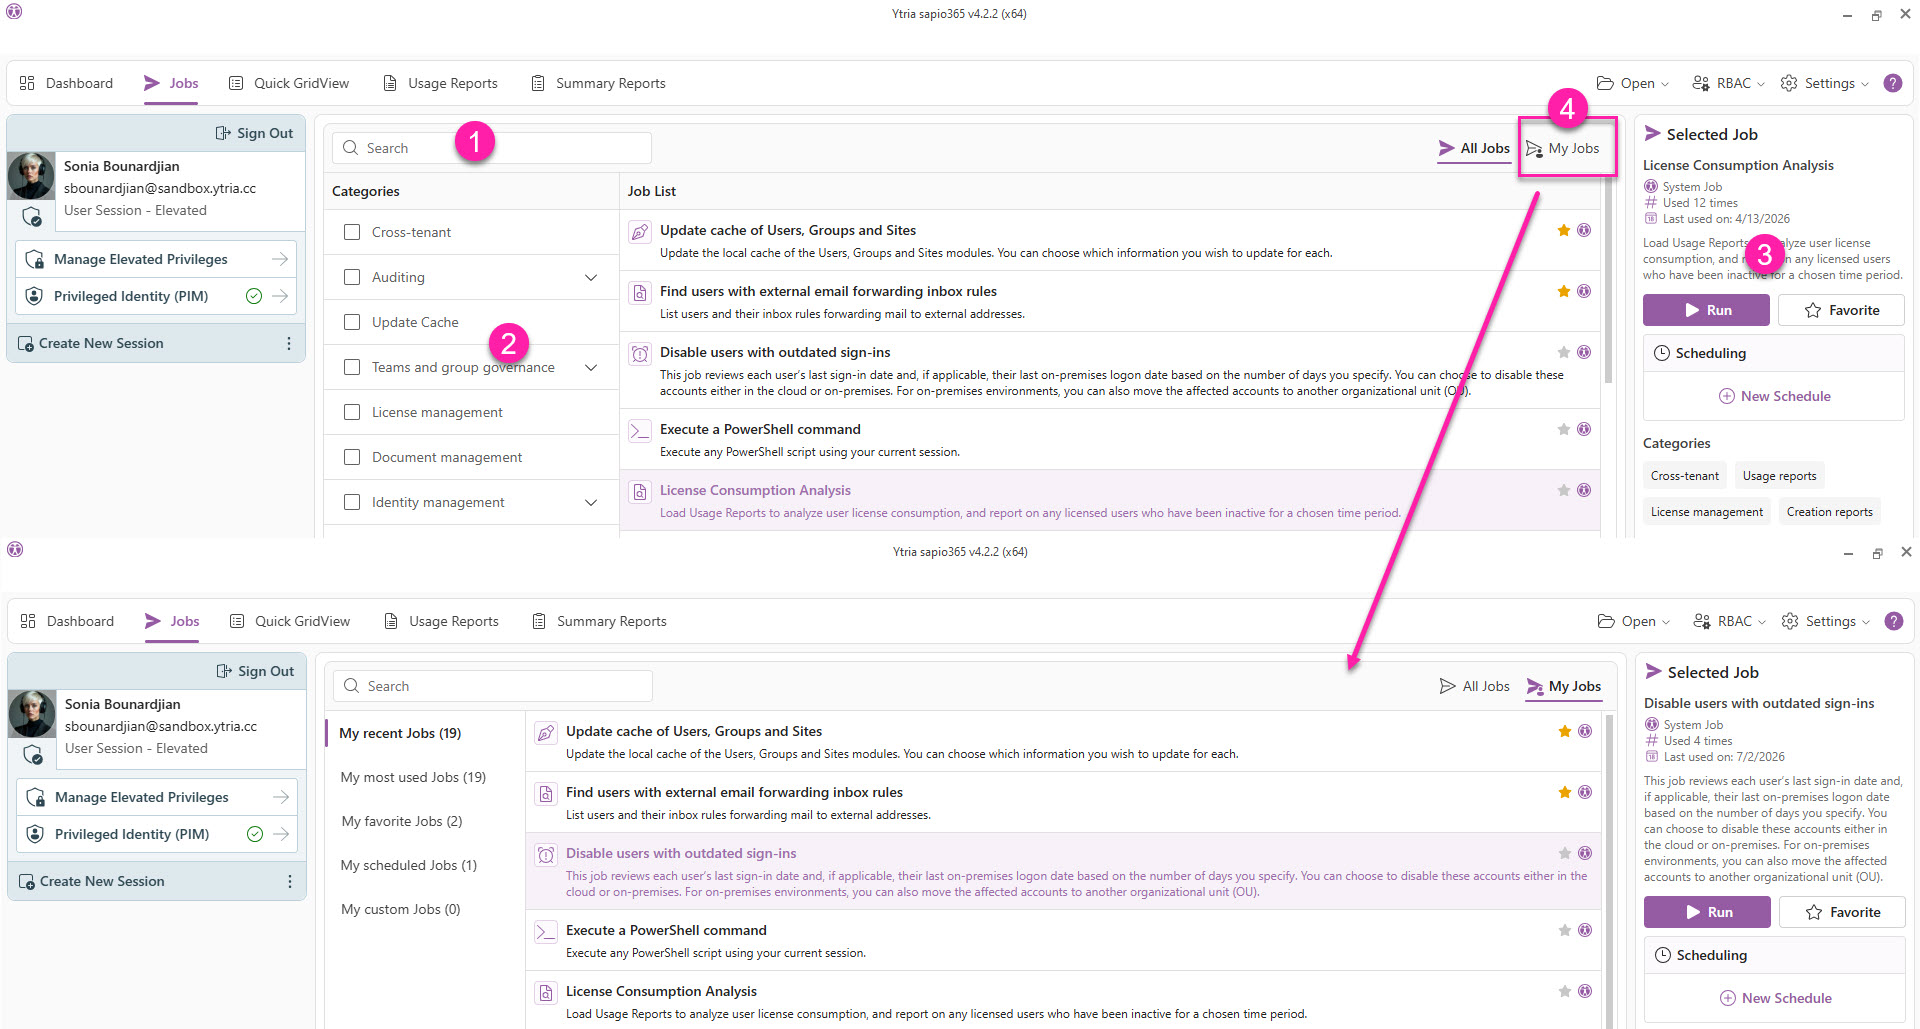Expand the Auditing category chevron
Viewport: 1920px width, 1029px height.
591,277
